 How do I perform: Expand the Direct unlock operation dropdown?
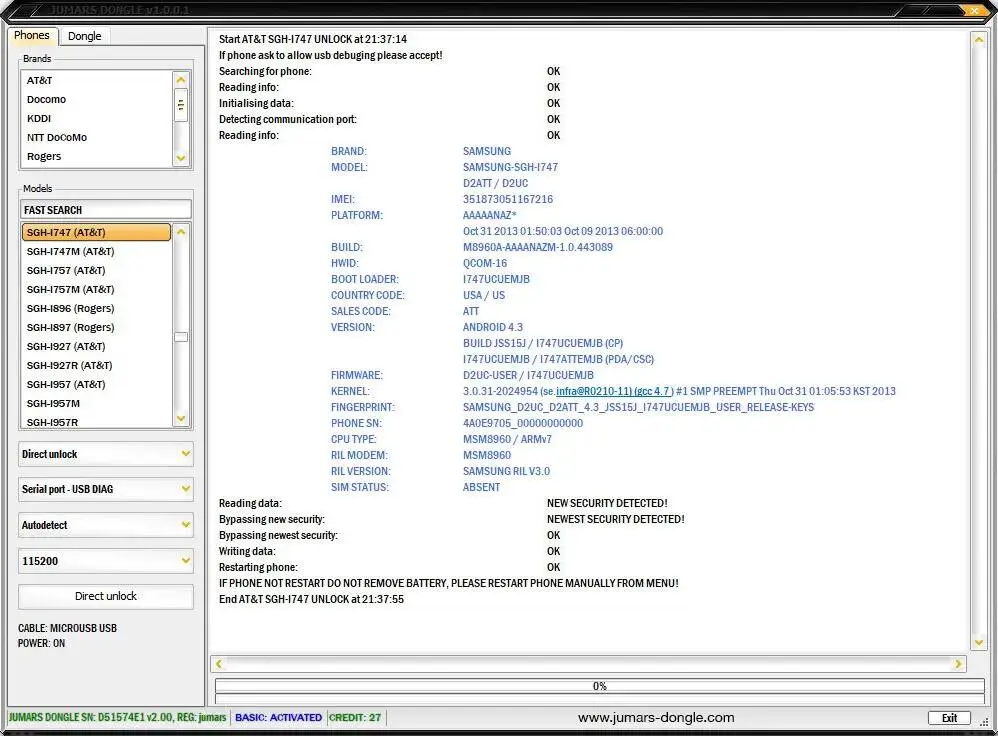pos(186,454)
